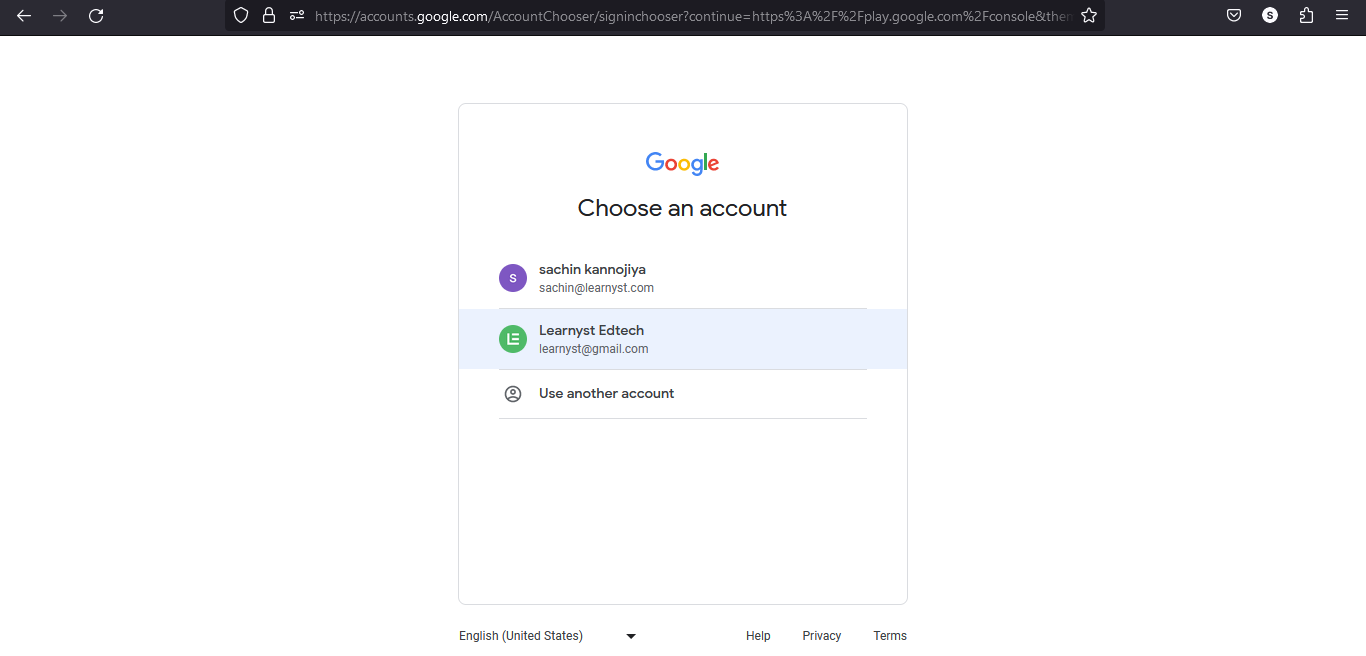Image resolution: width=1366 pixels, height=656 pixels.
Task: Select purple S avatar for sachin
Action: click(x=513, y=278)
